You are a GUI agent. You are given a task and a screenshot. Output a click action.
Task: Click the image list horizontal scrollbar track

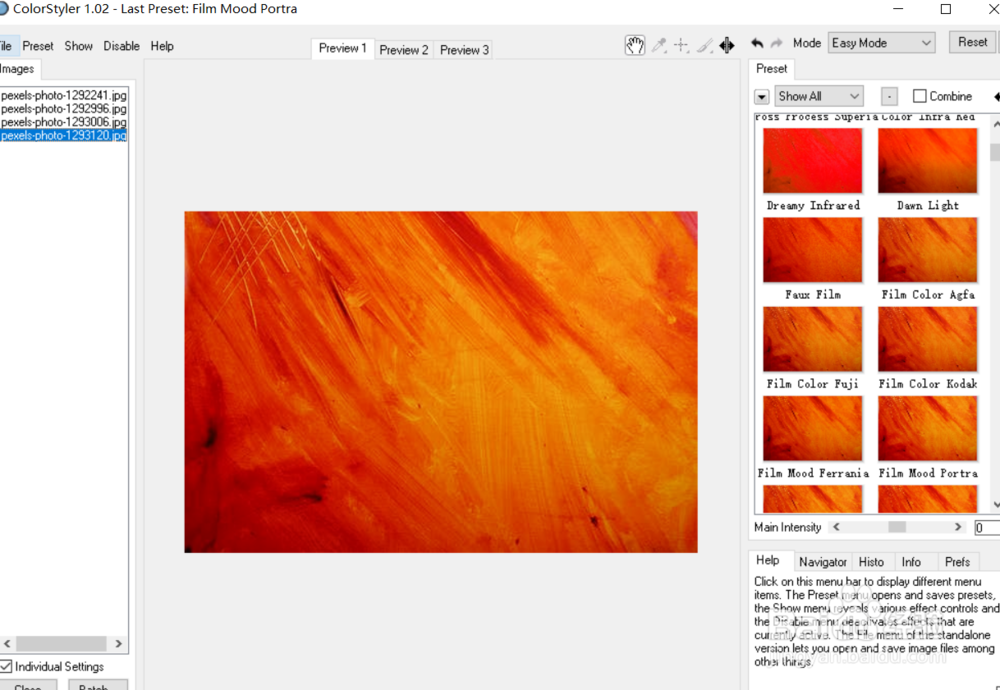[x=61, y=643]
